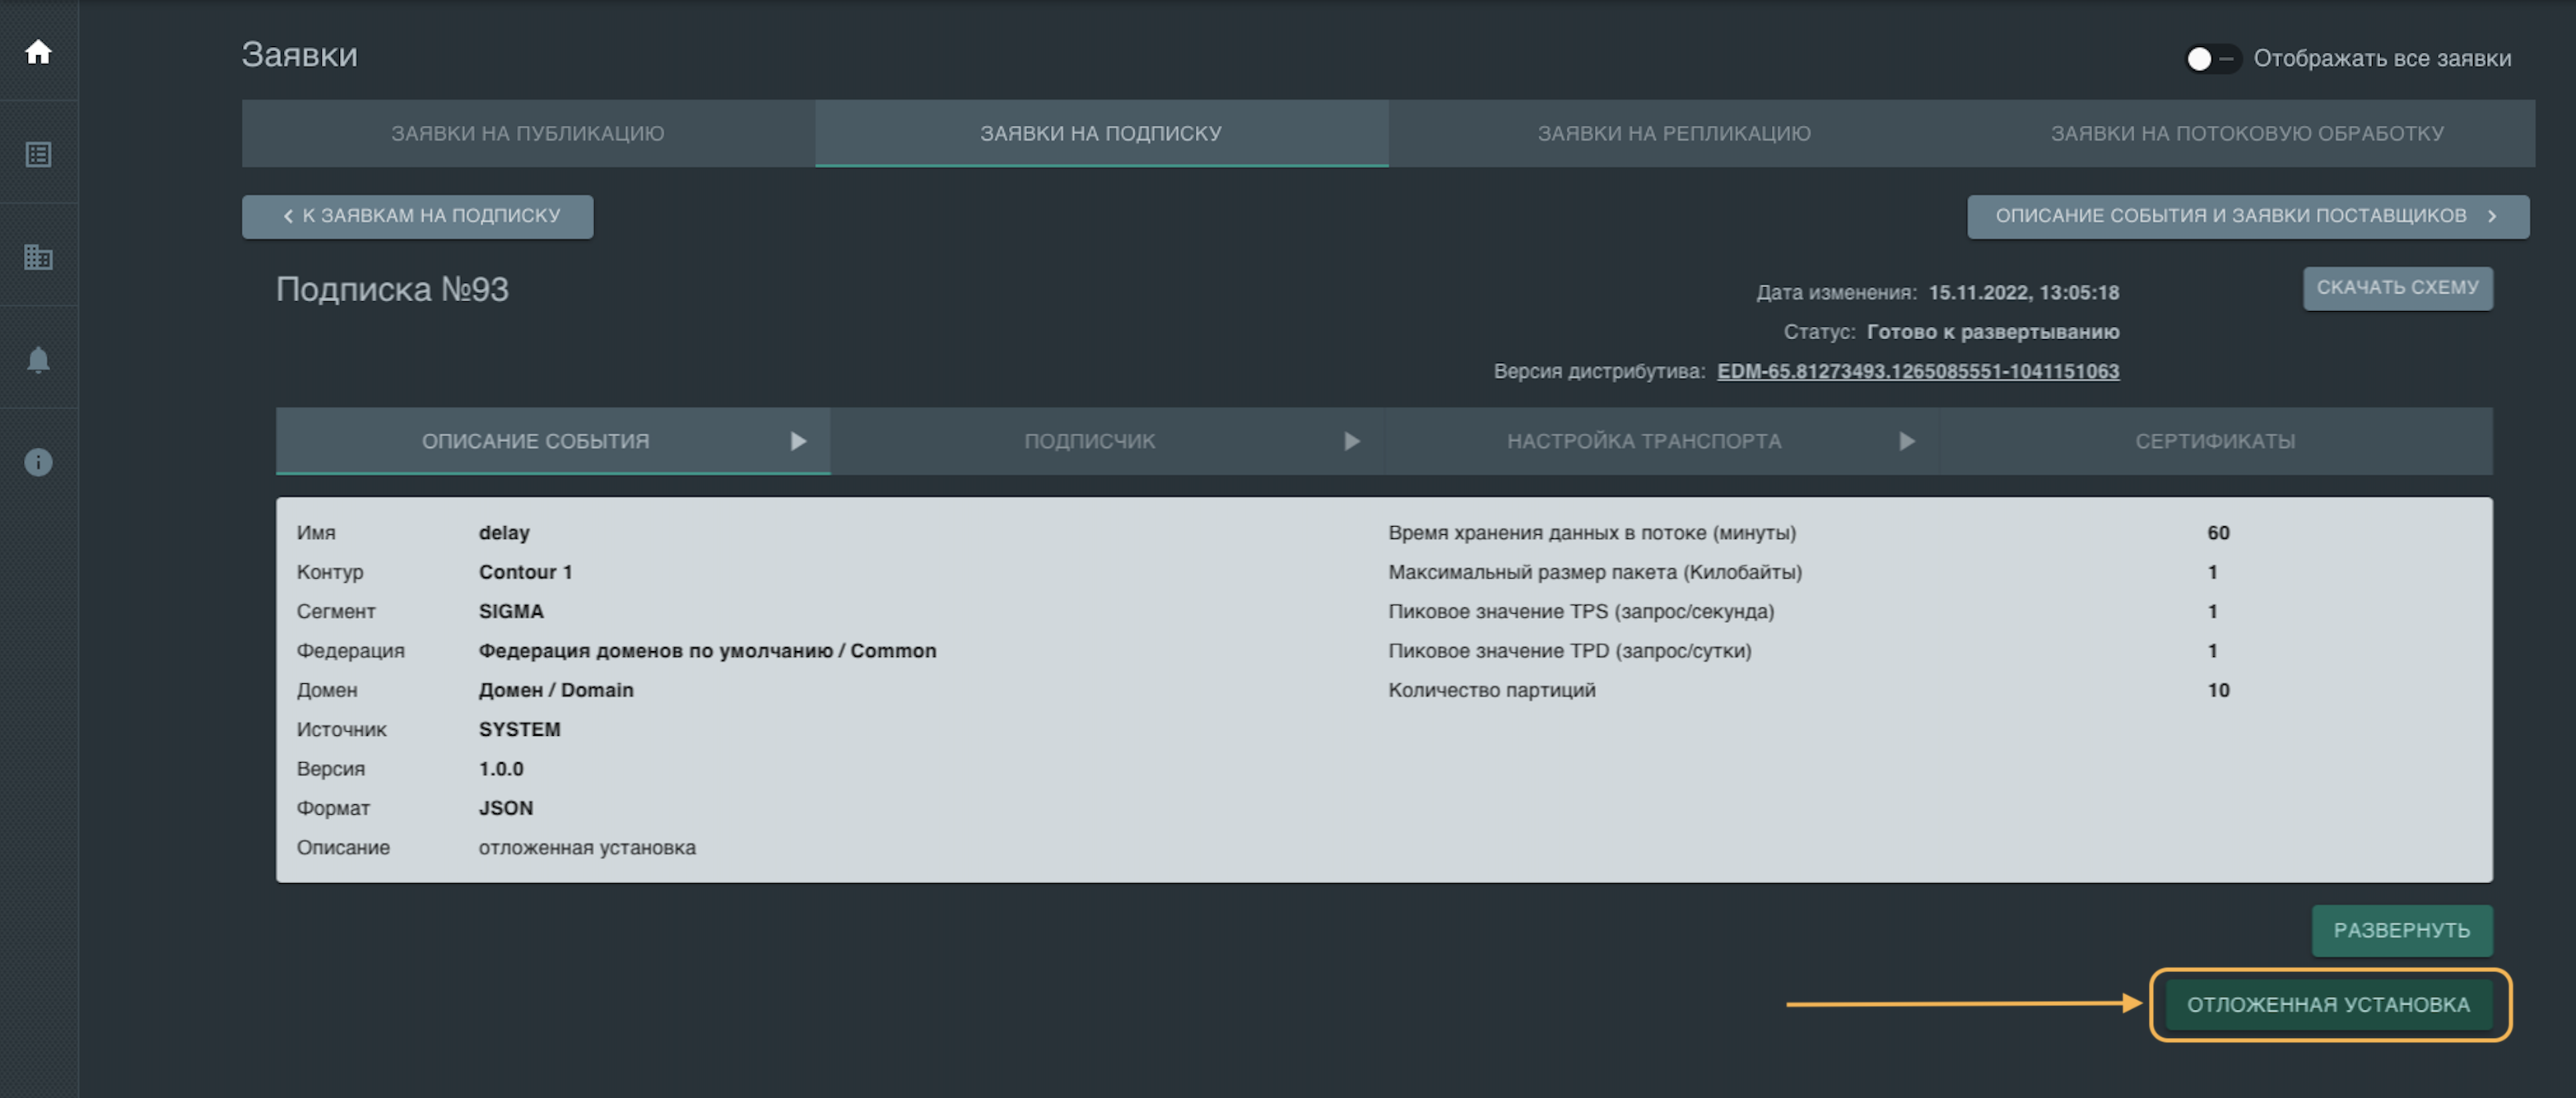Click arrow after Настройка транспорта step

1906,441
